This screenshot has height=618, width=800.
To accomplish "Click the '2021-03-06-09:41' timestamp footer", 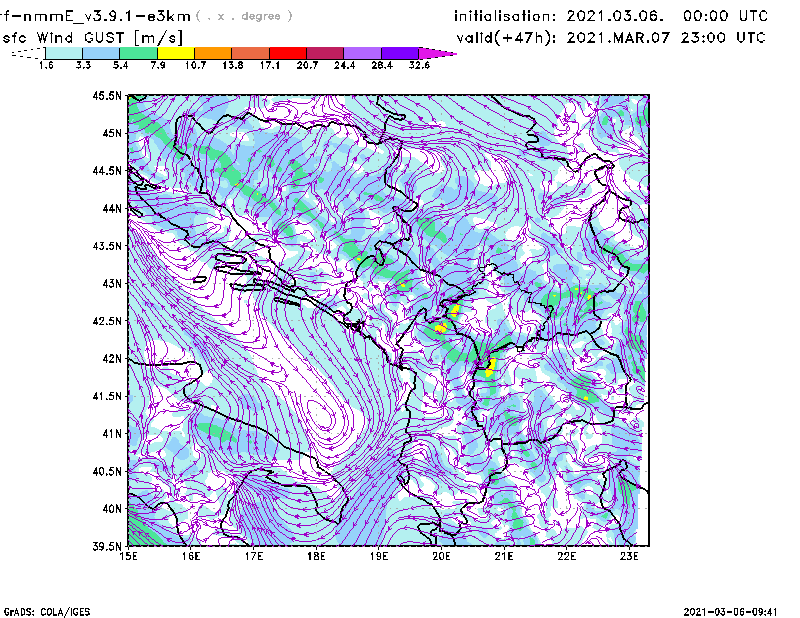I will click(730, 612).
